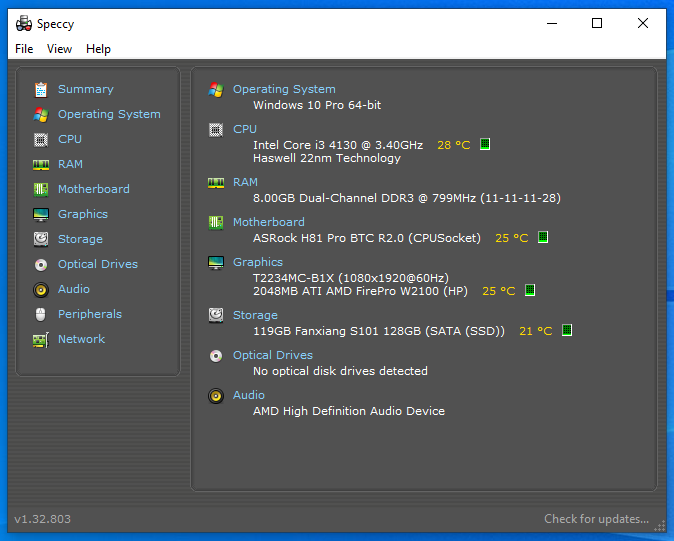This screenshot has height=541, width=674.
Task: Click the 119GB Fanxiang S101 128GB text
Action: point(379,331)
